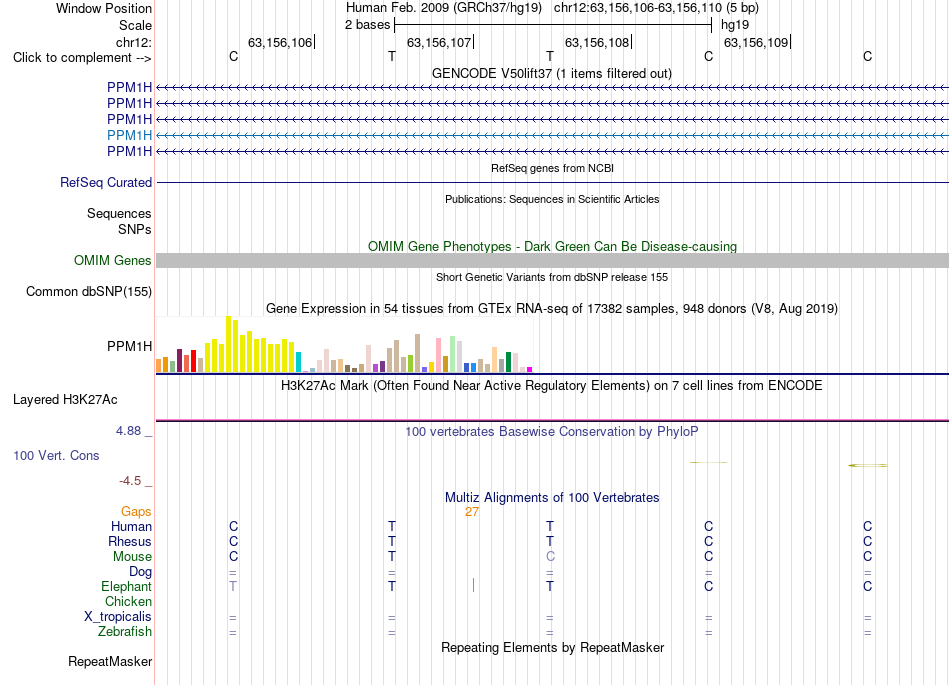
Task: Open the GENCODE V50lift37 track title
Action: 551,73
